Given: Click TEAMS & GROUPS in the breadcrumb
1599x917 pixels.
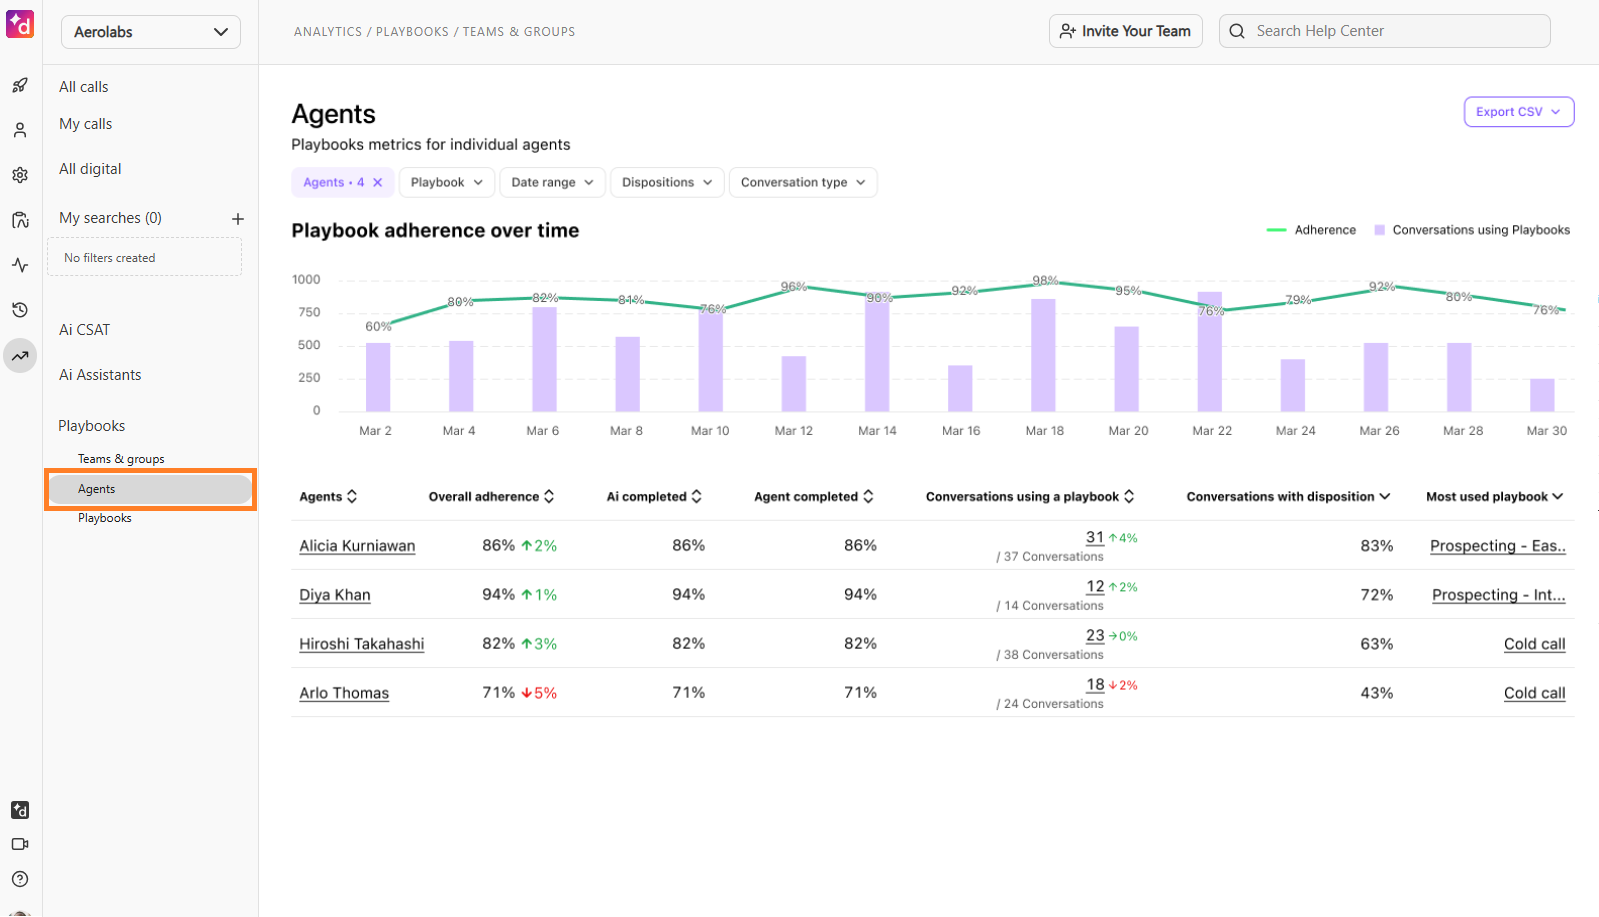Looking at the screenshot, I should [x=519, y=32].
